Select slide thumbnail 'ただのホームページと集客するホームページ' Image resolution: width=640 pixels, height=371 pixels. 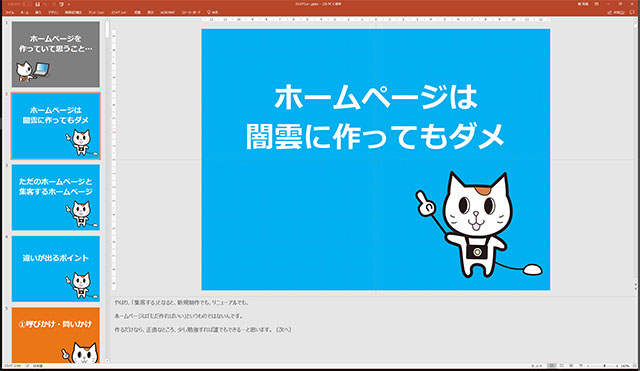pyautogui.click(x=56, y=197)
